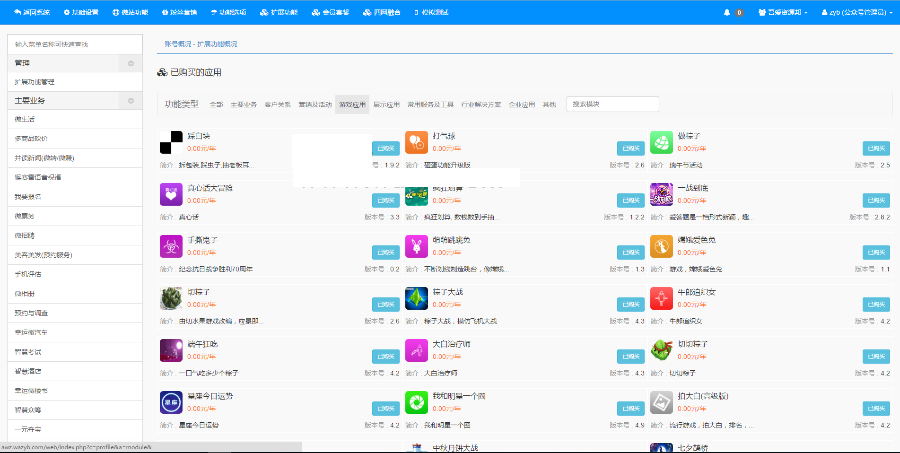Click 已购买 button for 星座今日运势
The height and width of the screenshot is (453, 900).
point(386,408)
